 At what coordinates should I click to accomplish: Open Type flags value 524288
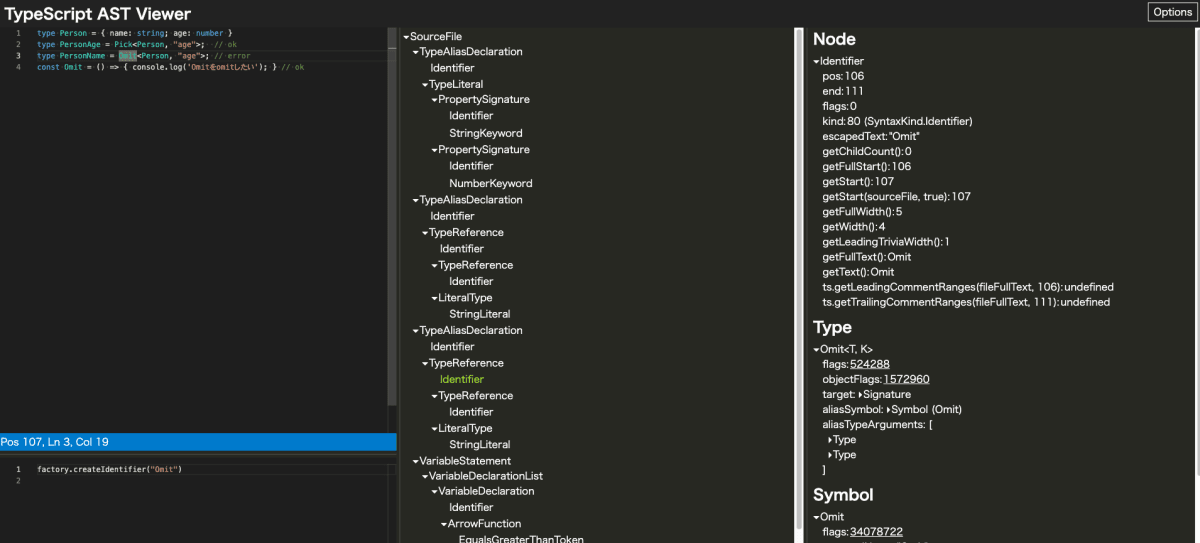tap(870, 364)
